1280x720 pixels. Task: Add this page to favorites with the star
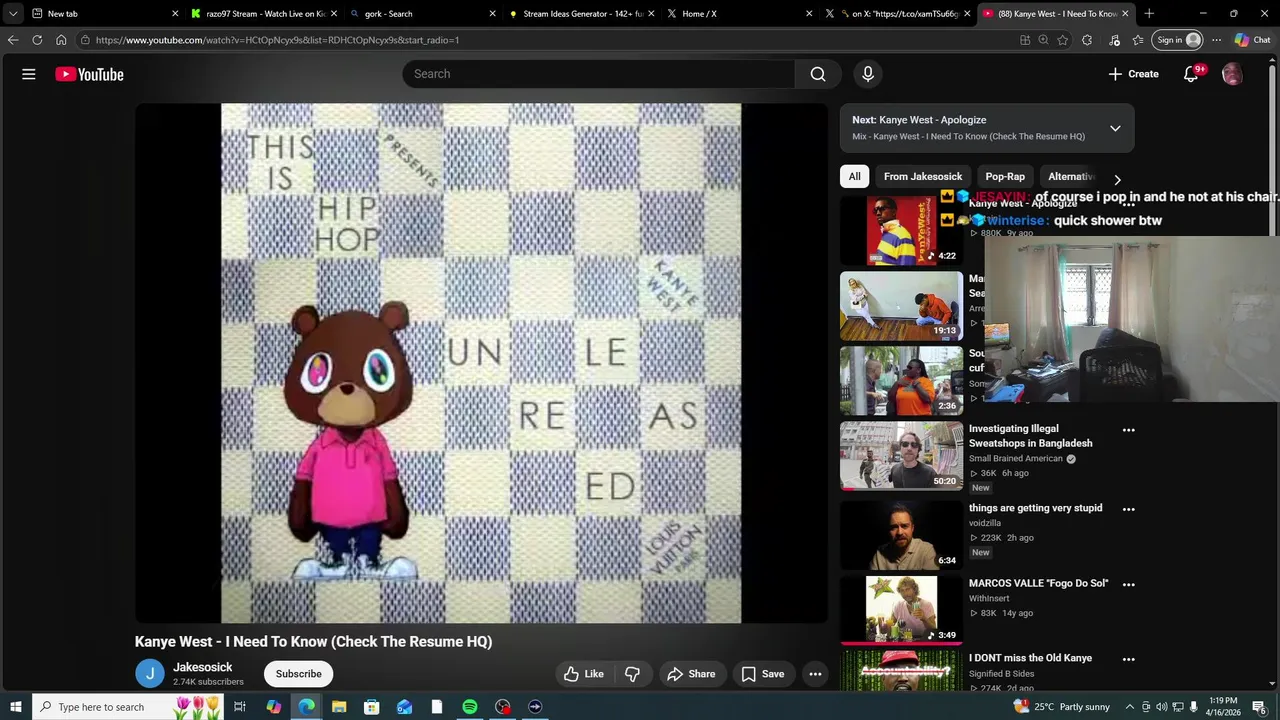pos(1063,40)
